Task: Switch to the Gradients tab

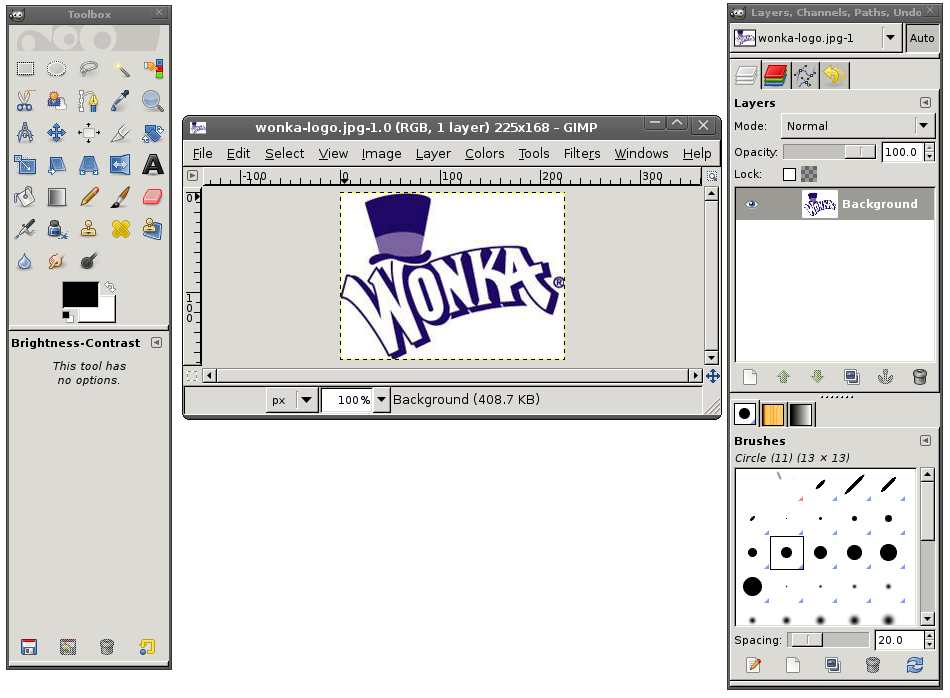Action: (801, 414)
